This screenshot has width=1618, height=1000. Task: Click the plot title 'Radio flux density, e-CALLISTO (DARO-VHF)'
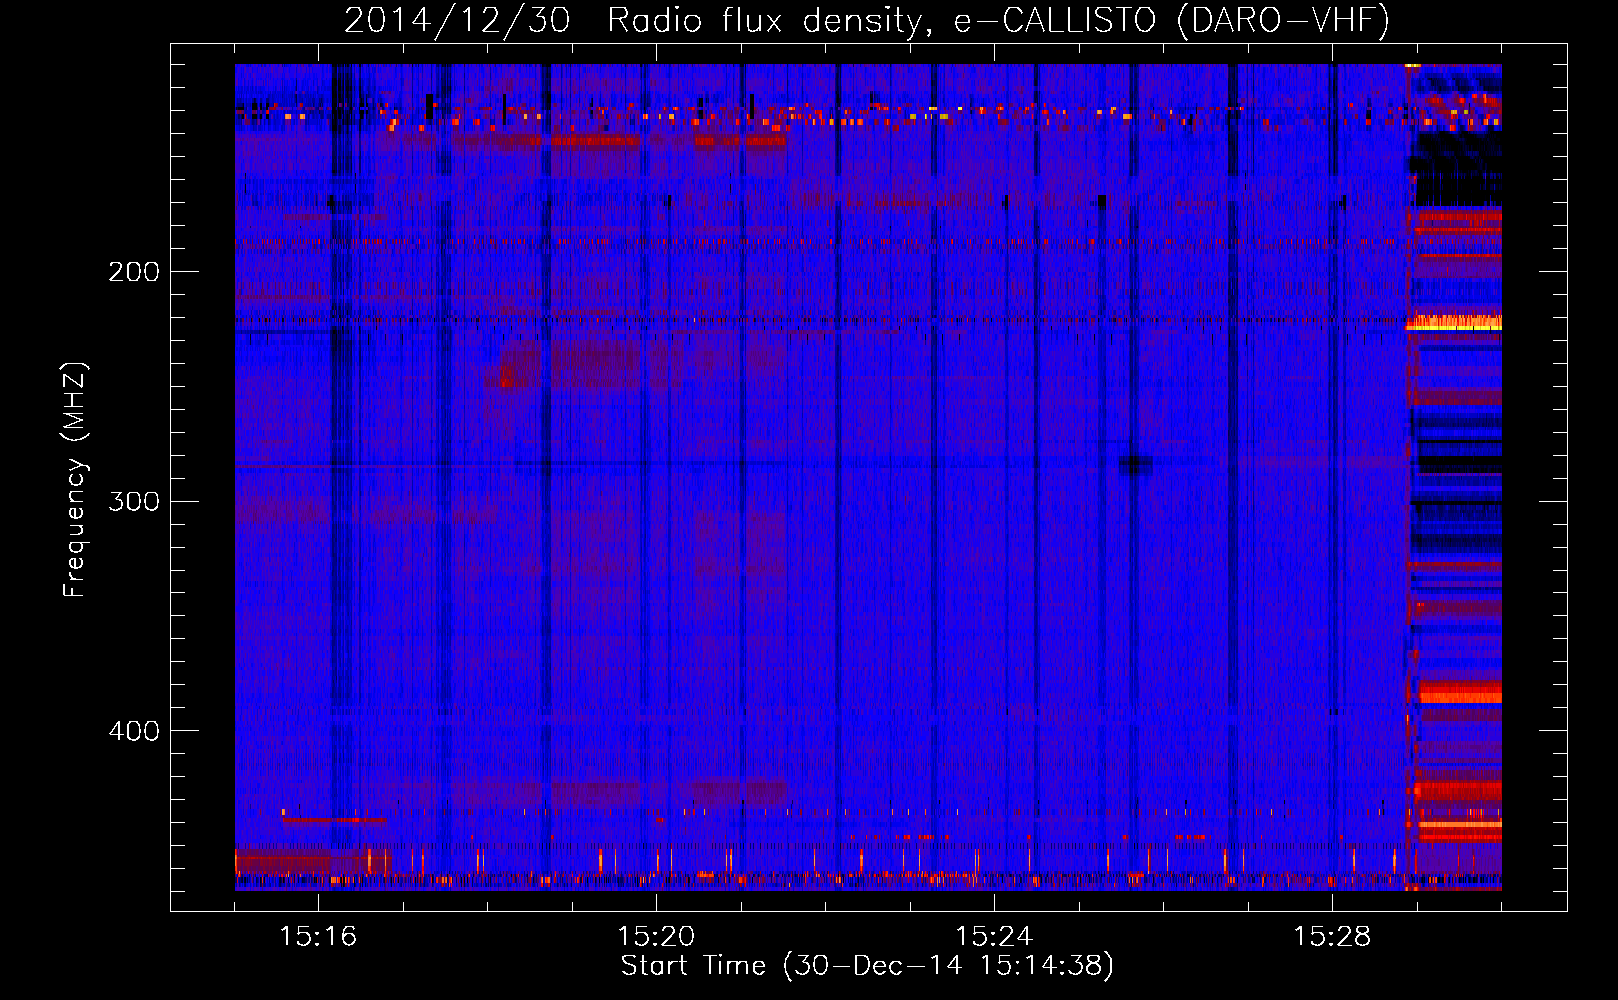(998, 20)
